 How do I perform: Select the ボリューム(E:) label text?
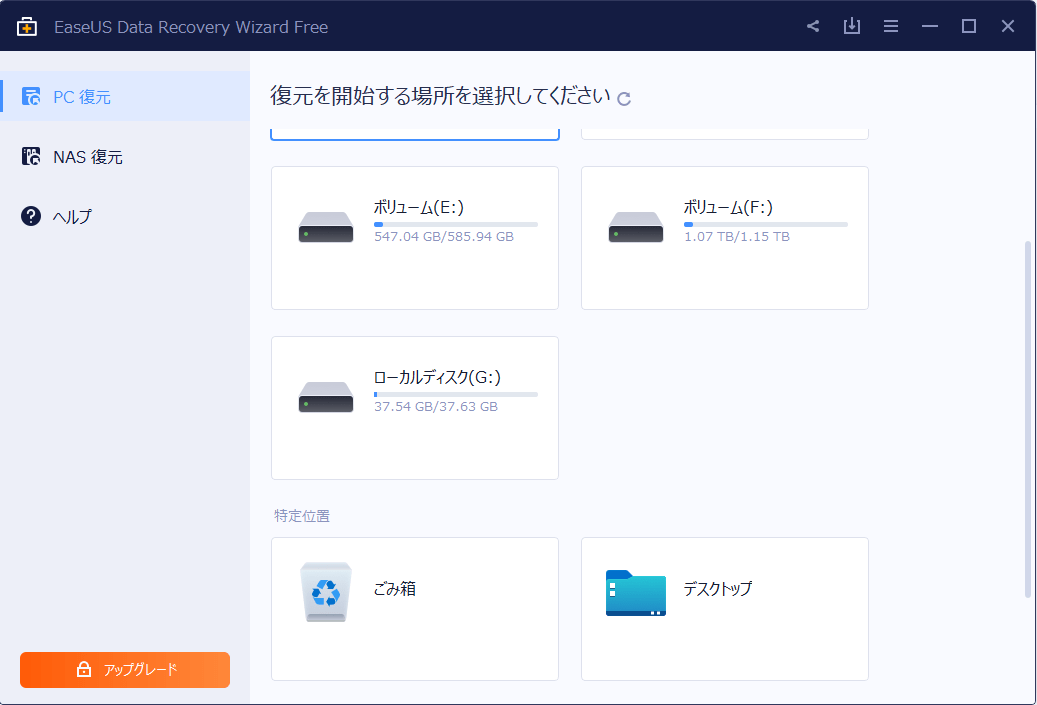click(419, 207)
